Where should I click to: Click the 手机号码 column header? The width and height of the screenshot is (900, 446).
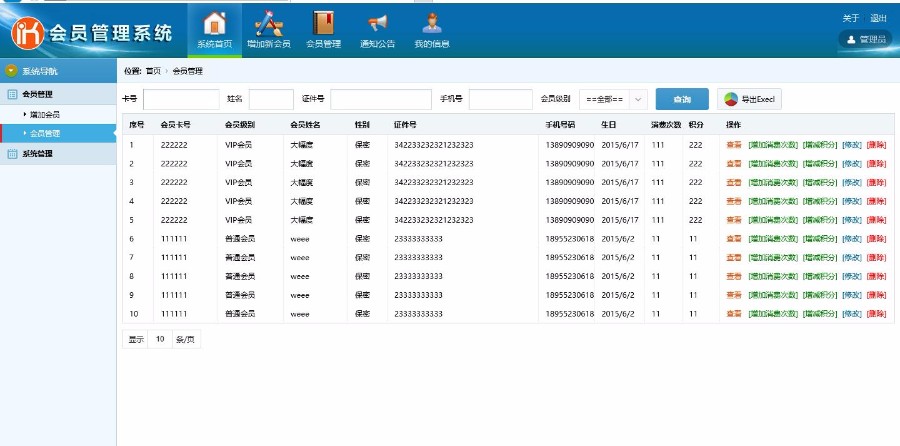560,125
